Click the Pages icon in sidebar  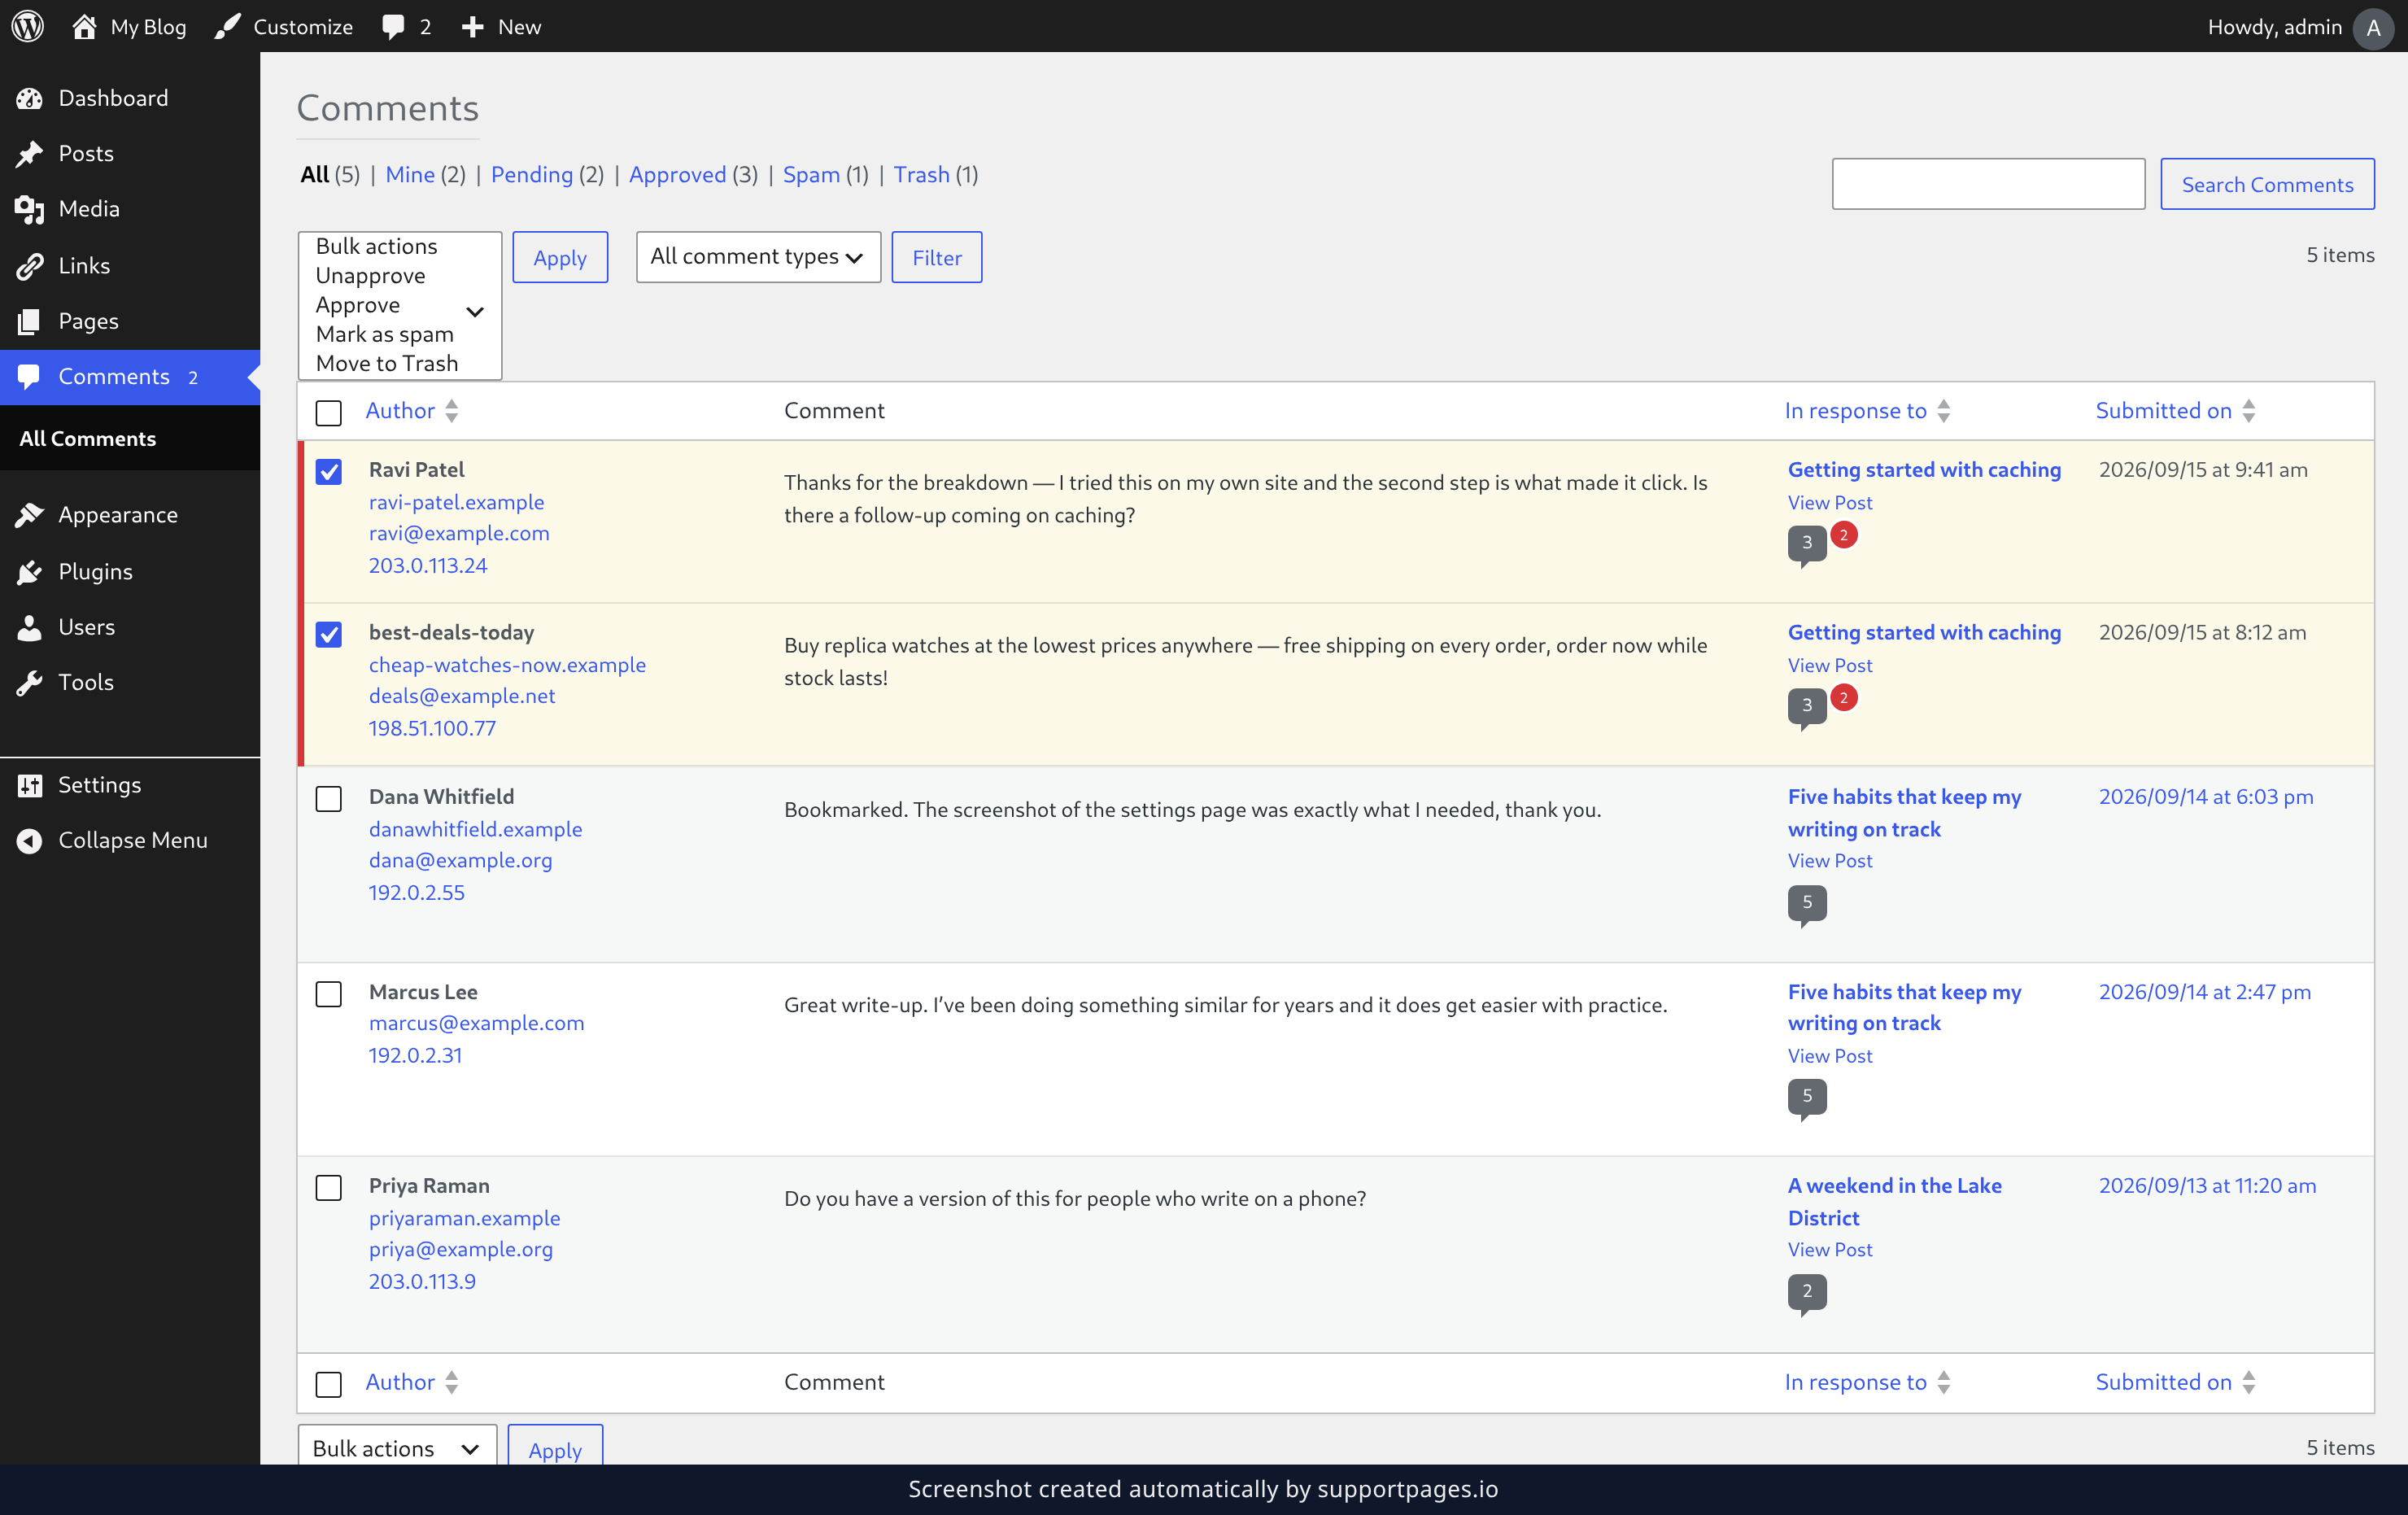click(29, 321)
